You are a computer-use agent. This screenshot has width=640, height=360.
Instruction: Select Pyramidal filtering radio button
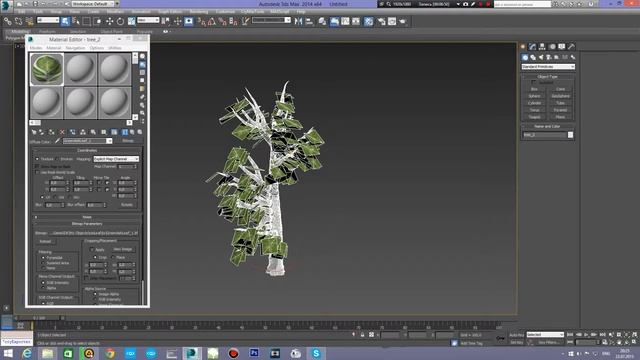tap(43, 258)
